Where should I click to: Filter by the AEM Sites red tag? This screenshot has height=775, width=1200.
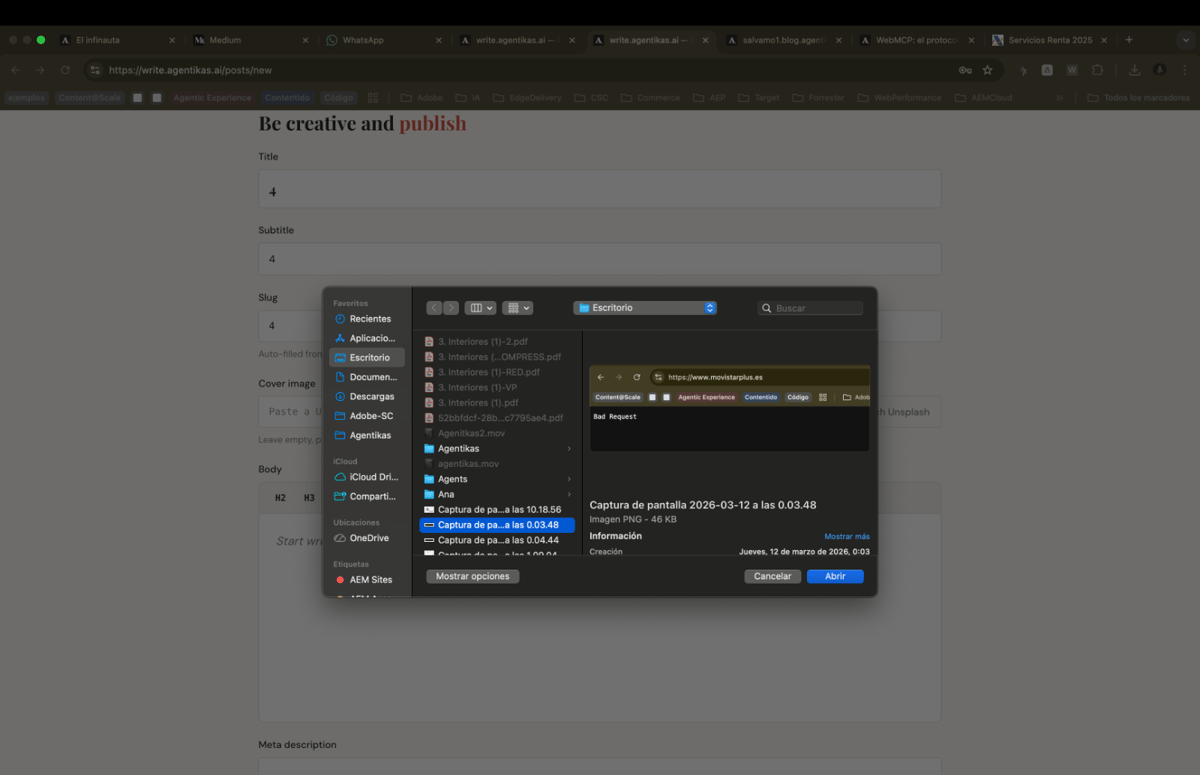369,580
